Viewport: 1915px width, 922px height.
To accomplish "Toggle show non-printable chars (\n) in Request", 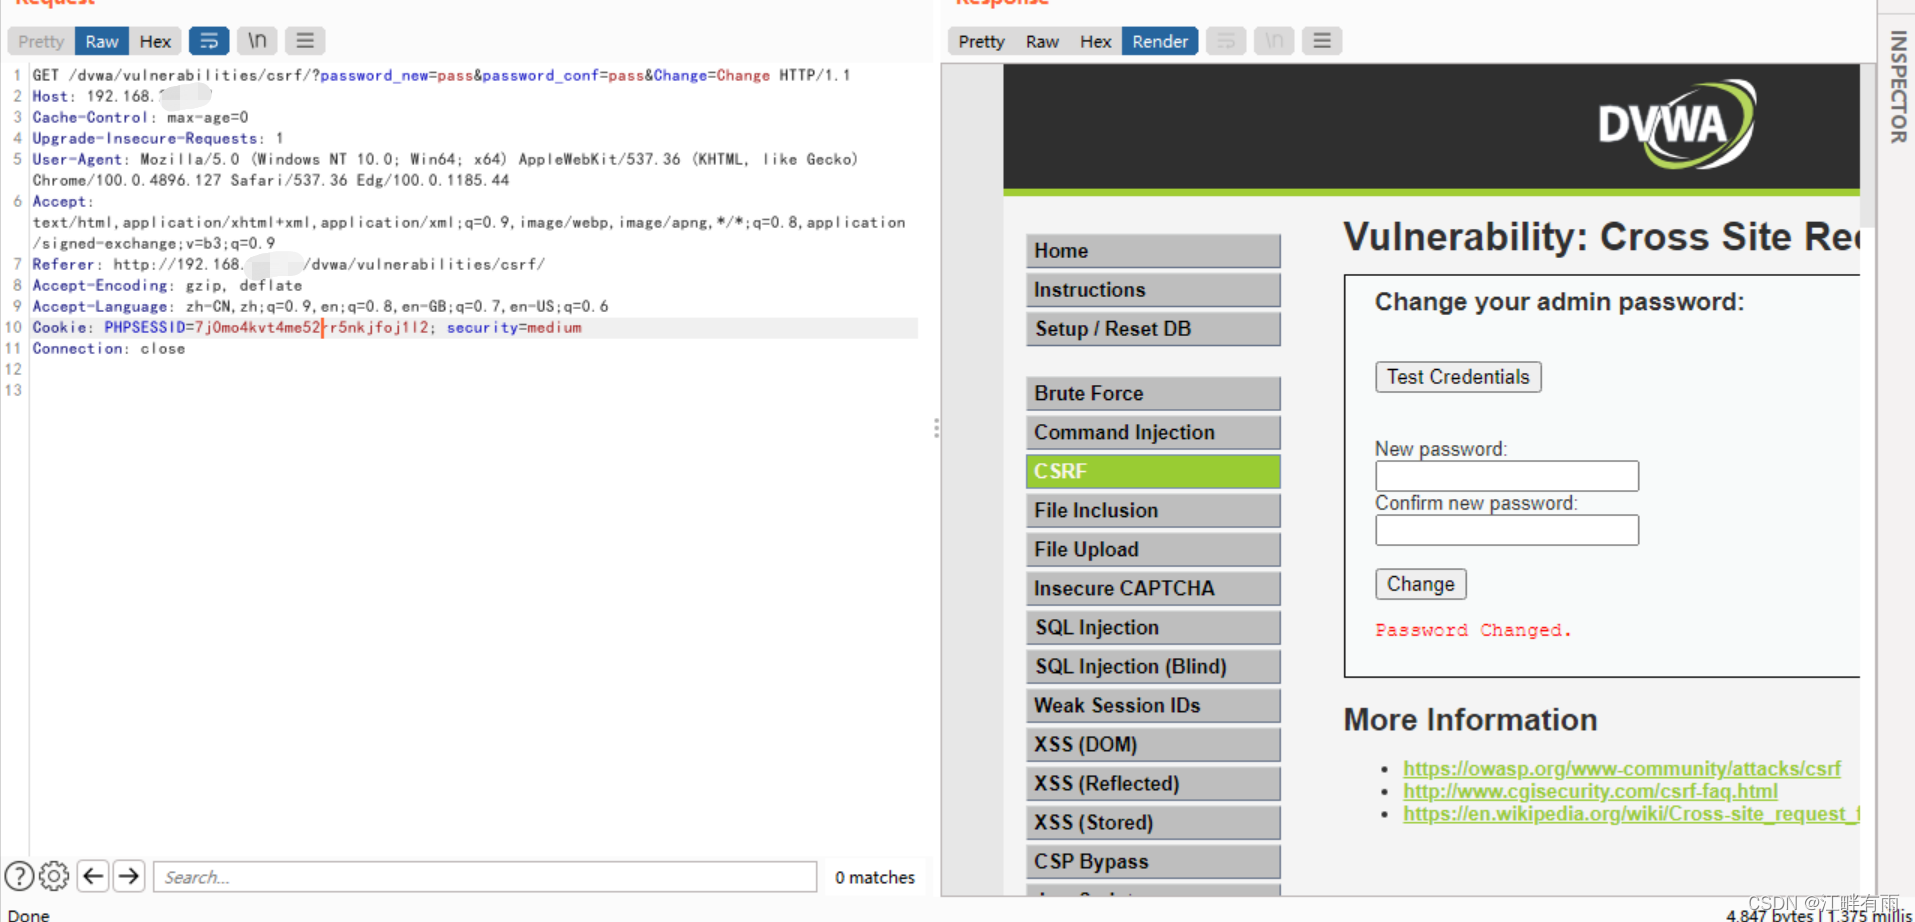I will tap(257, 41).
